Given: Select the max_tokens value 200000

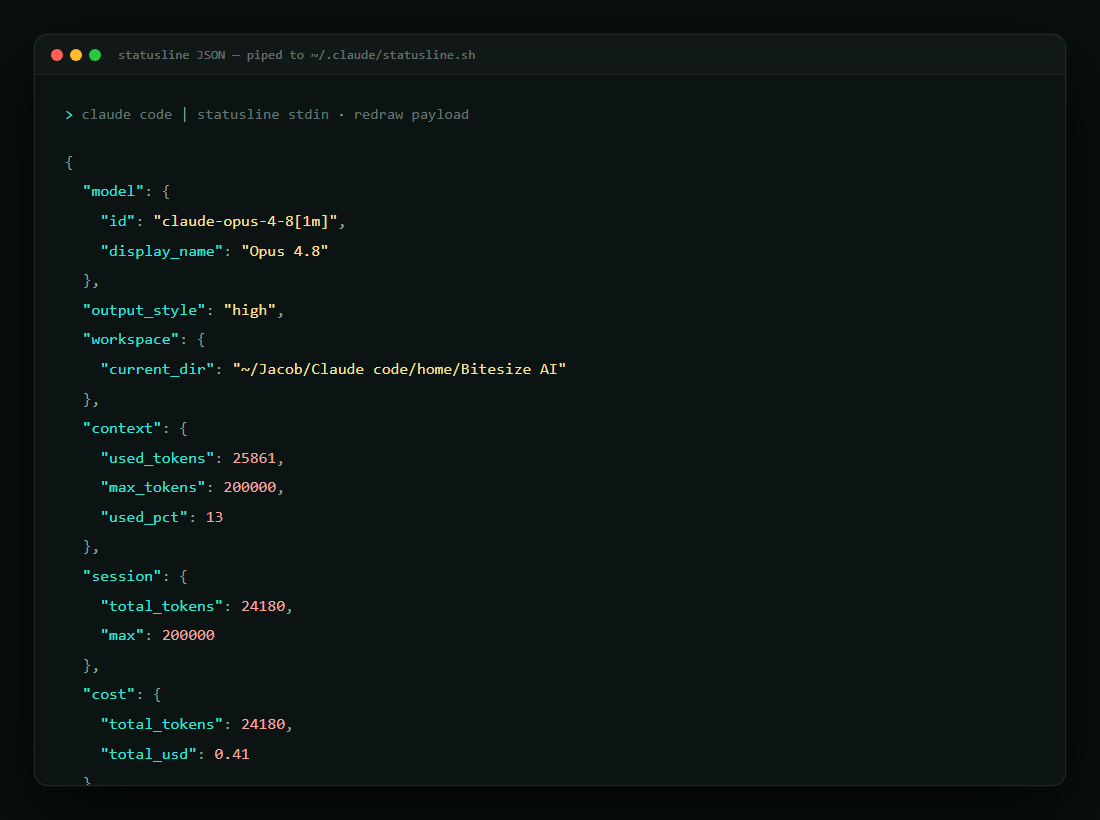Looking at the screenshot, I should point(250,488).
